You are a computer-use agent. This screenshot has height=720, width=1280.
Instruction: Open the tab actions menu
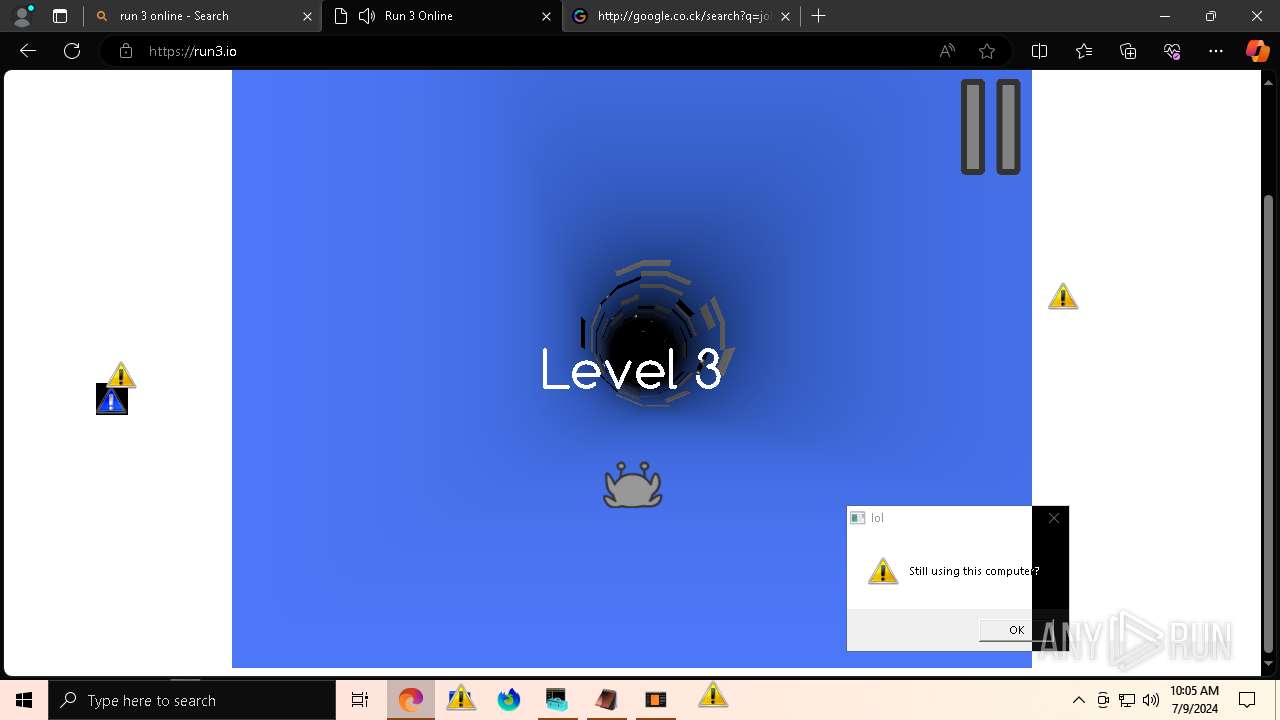click(60, 16)
